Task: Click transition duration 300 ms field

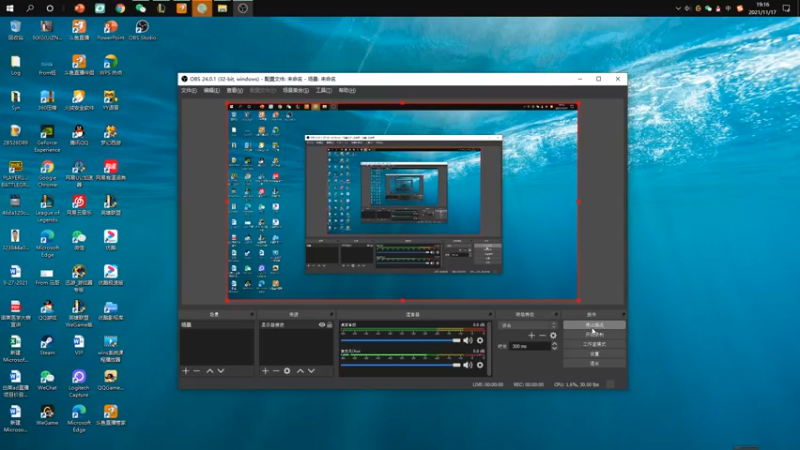Action: click(x=530, y=346)
